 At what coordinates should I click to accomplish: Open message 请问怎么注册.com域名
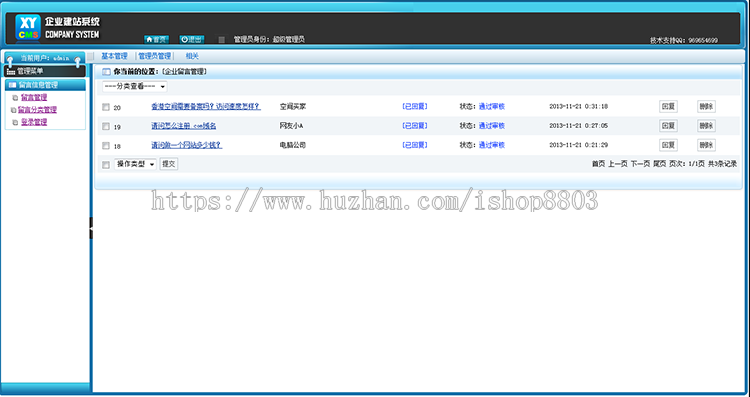(x=184, y=126)
